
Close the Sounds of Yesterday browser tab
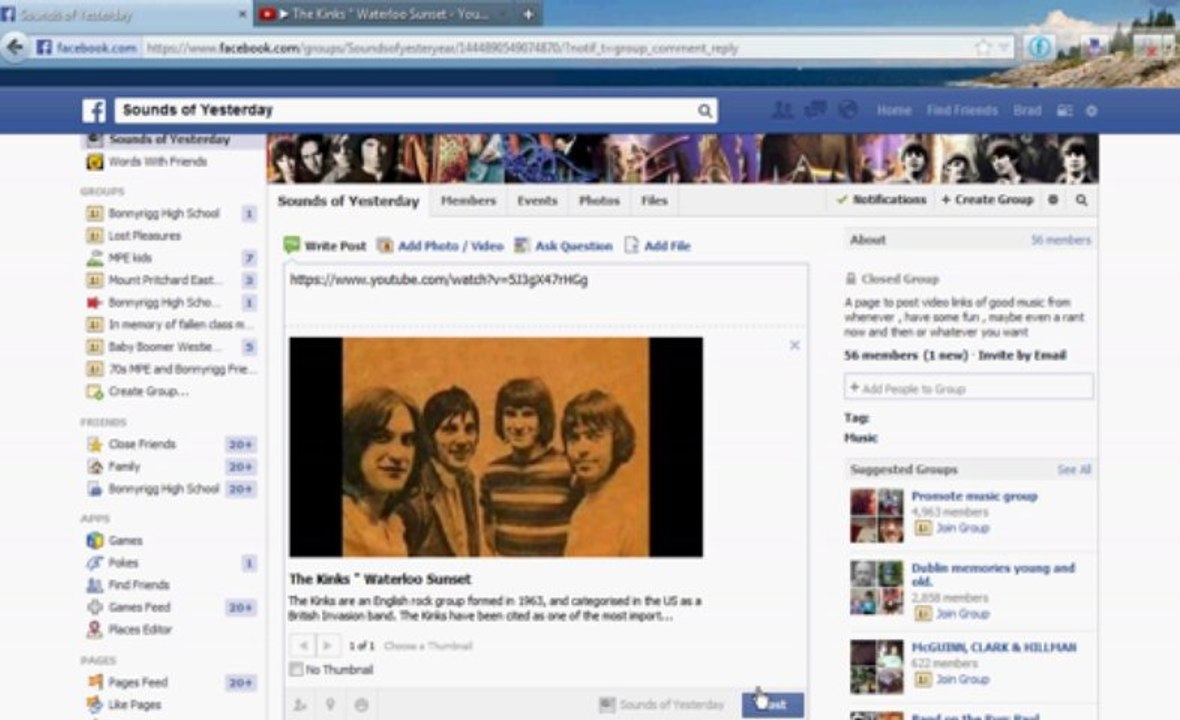(242, 14)
